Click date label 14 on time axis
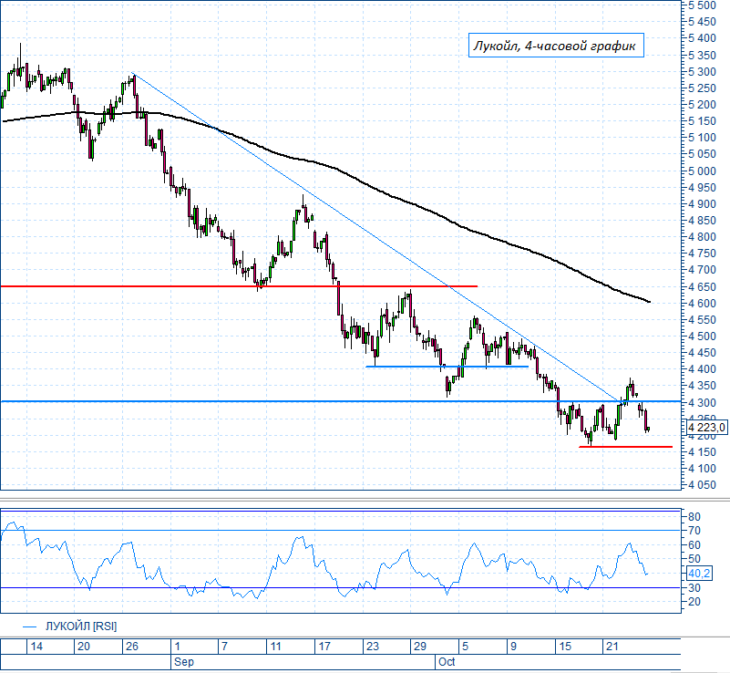This screenshot has width=730, height=673. pyautogui.click(x=36, y=646)
